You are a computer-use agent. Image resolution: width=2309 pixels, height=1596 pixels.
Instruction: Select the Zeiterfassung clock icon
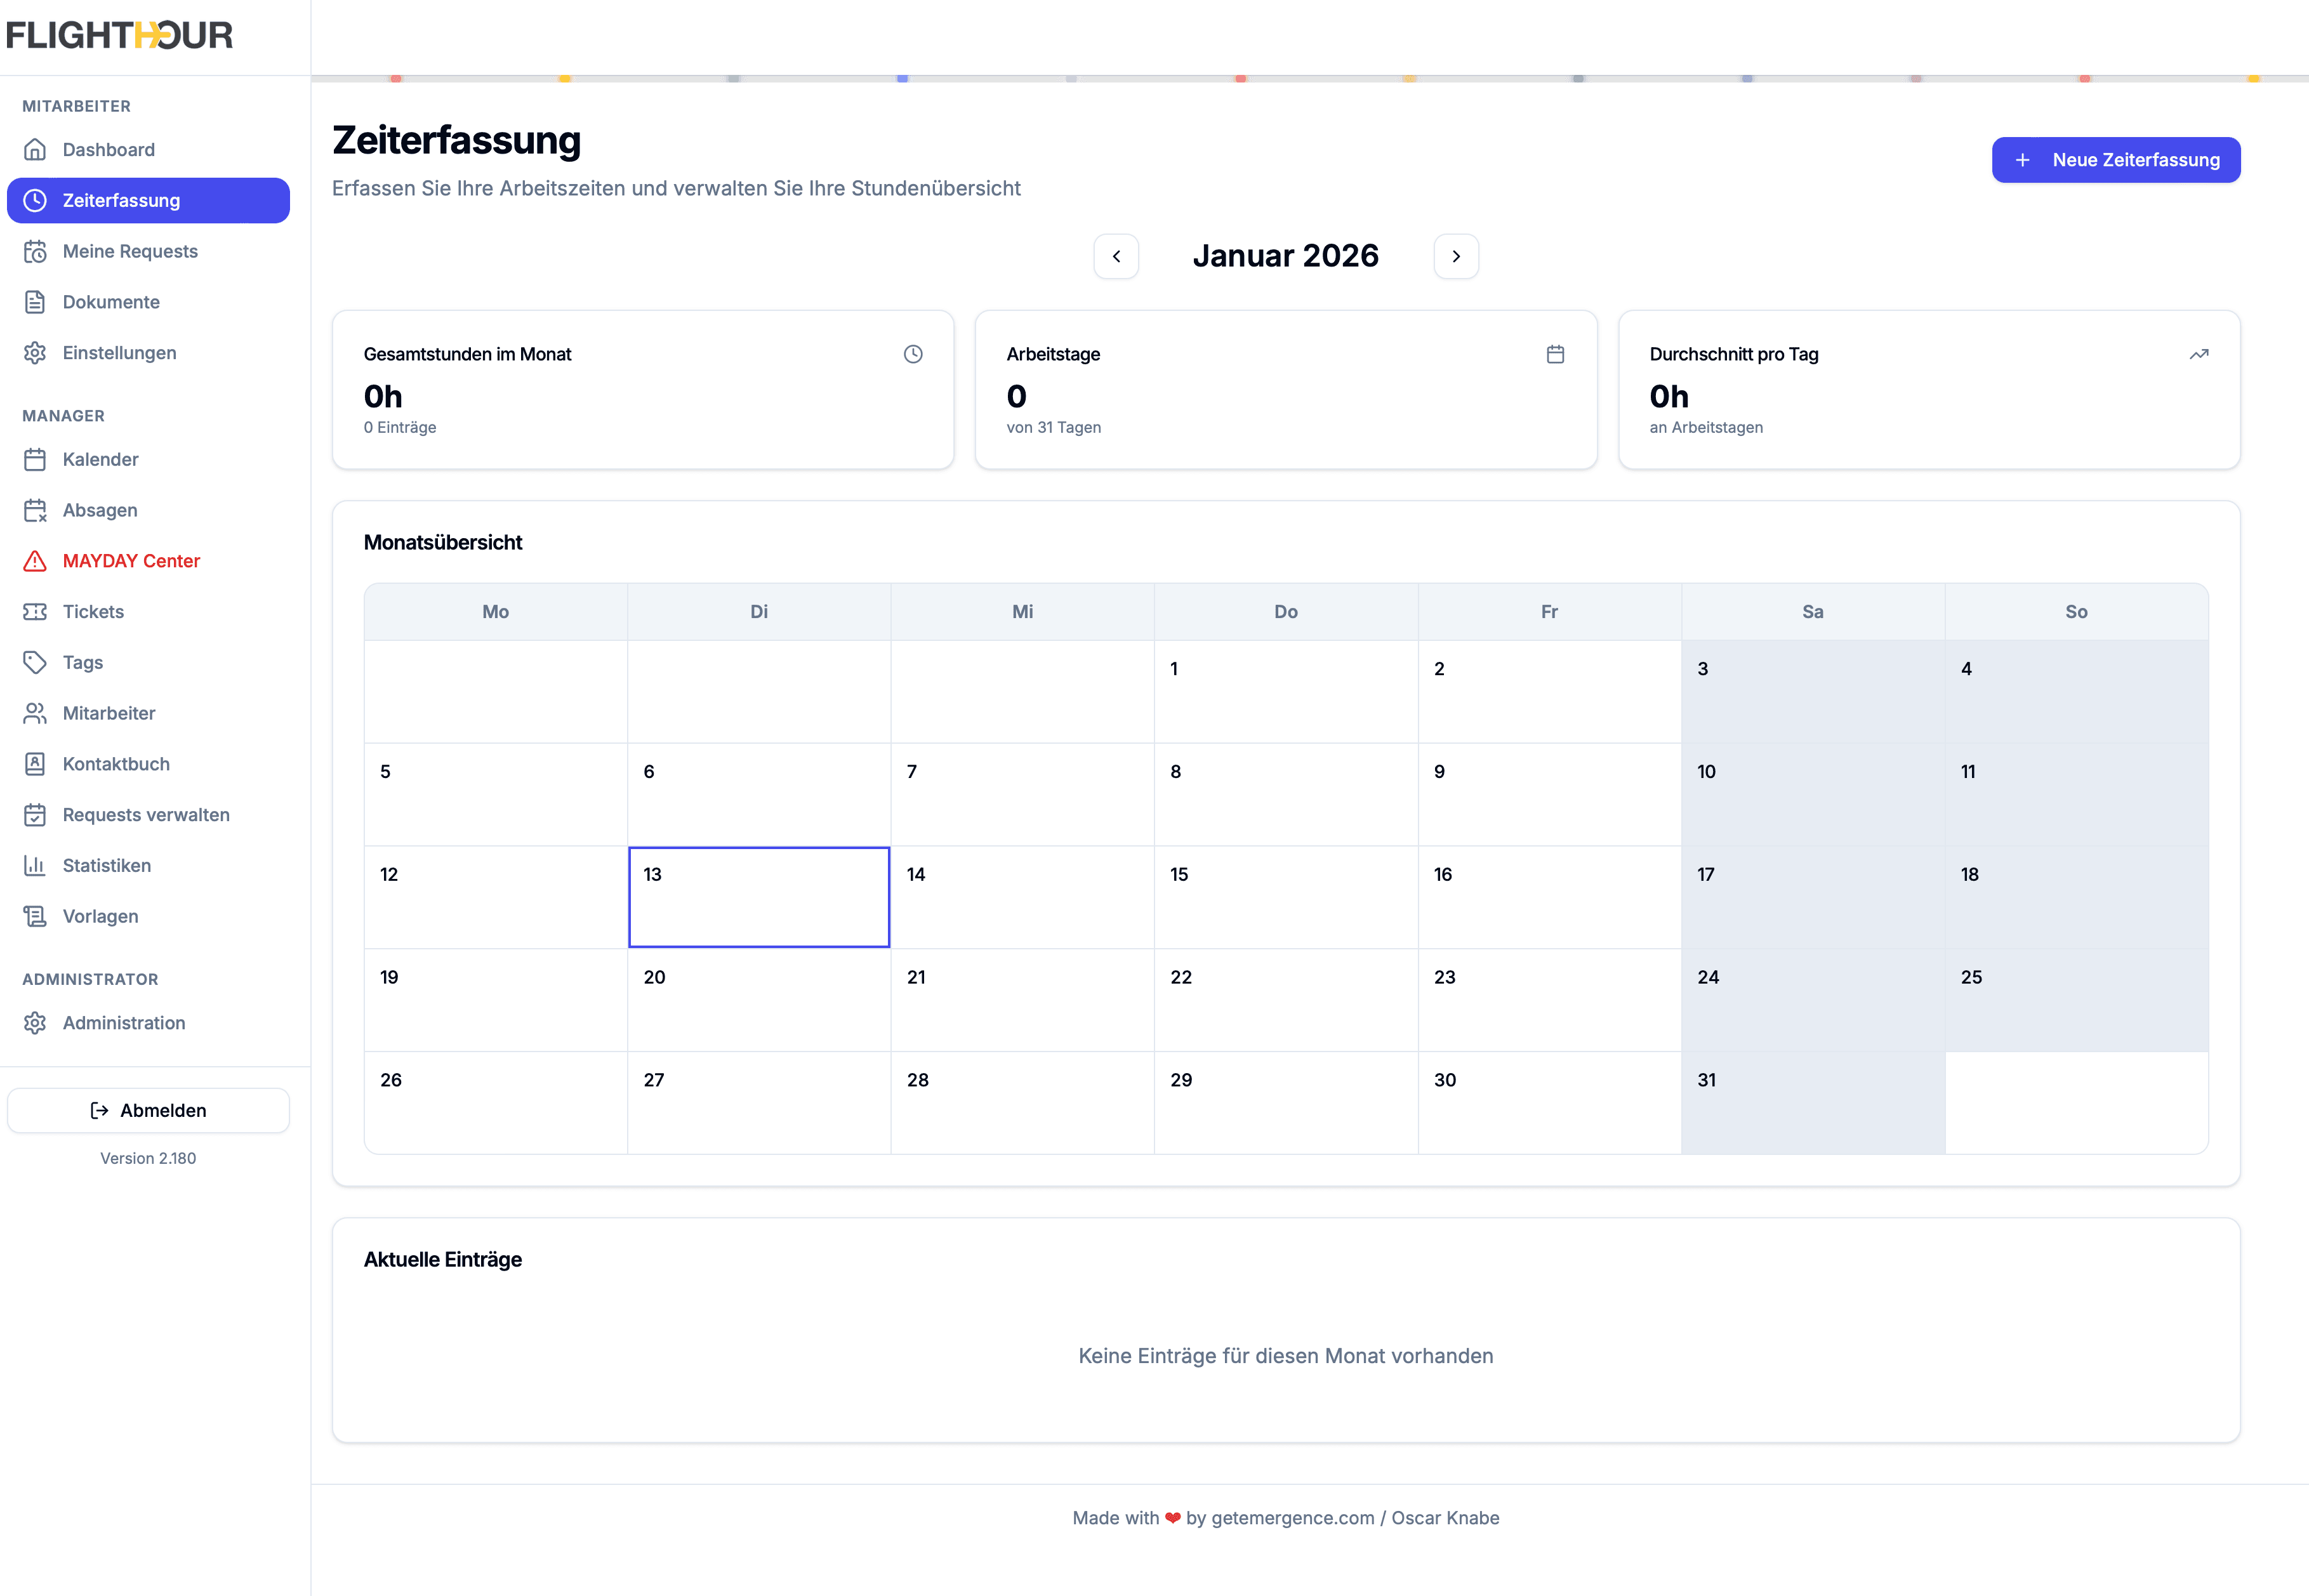[x=36, y=200]
